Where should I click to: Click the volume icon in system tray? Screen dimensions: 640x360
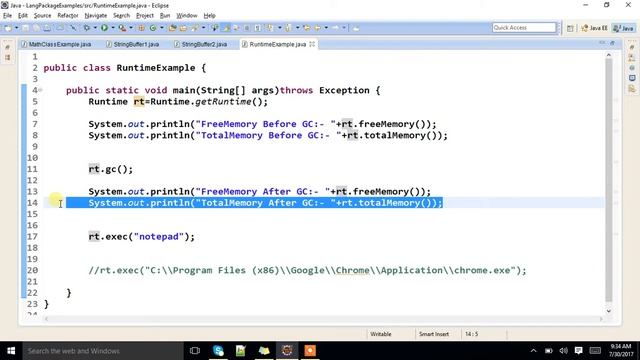(x=564, y=351)
